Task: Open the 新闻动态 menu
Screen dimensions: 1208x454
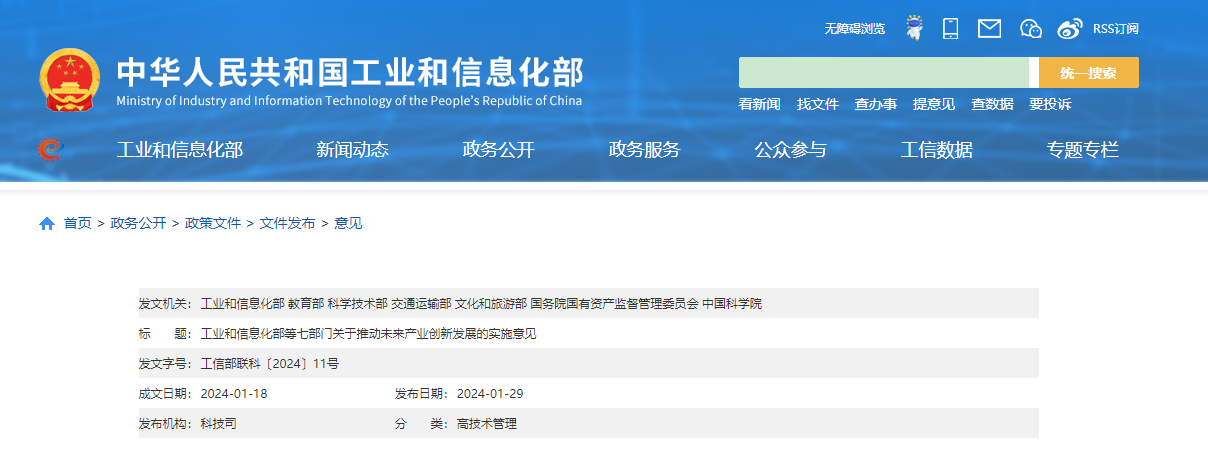Action: 352,150
